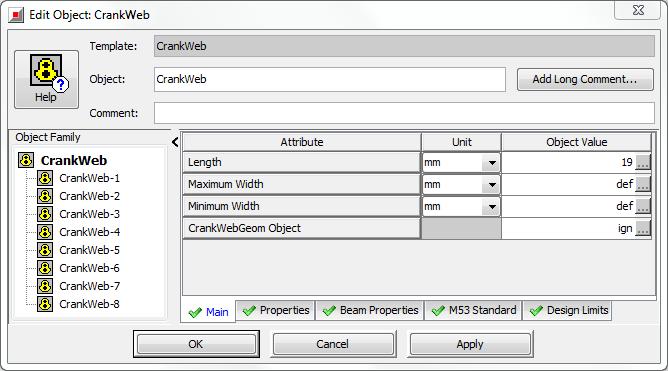Image resolution: width=668 pixels, height=371 pixels.
Task: Select CrankWeb-6 in the family tree
Action: tap(89, 268)
